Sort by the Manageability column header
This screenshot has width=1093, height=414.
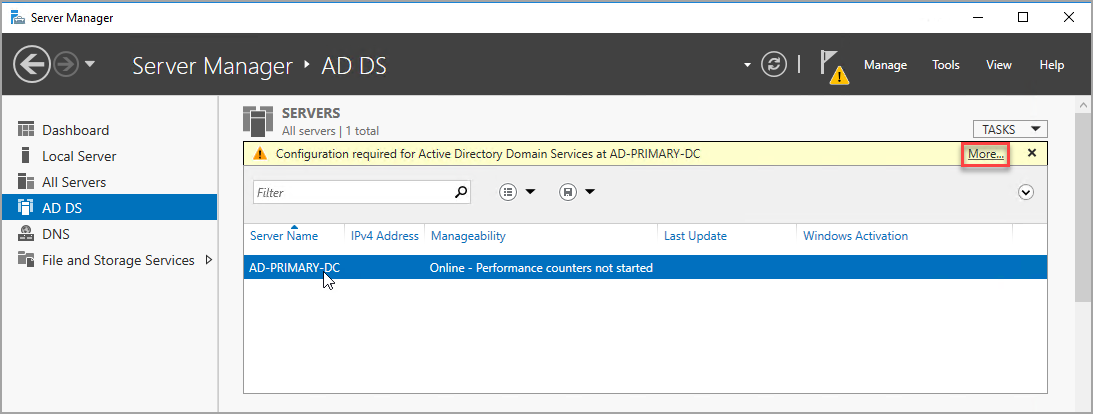[x=468, y=236]
